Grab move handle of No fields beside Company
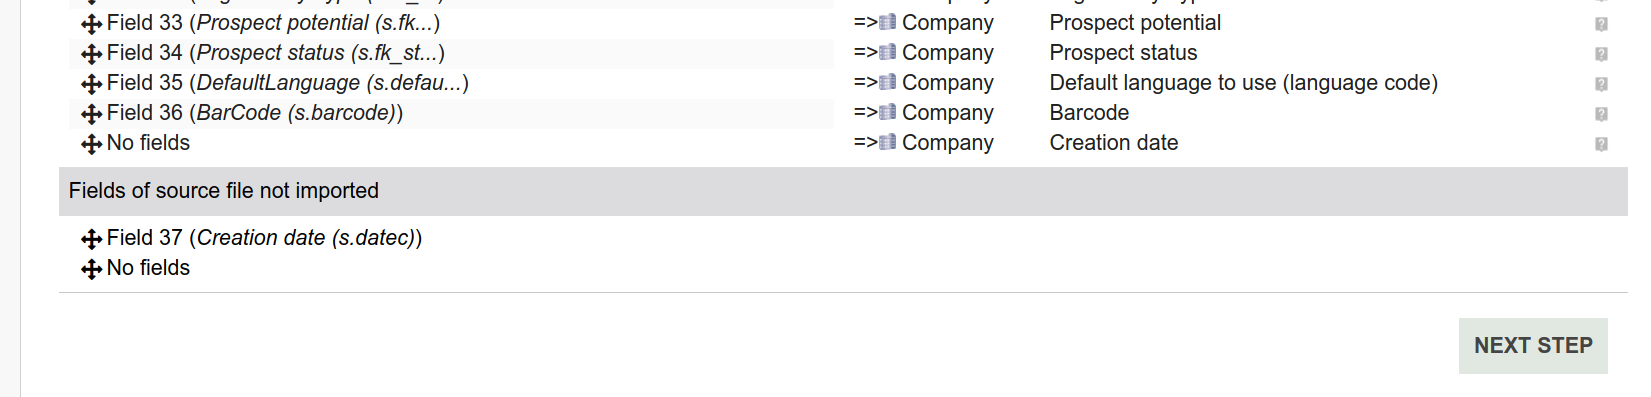1651x397 pixels. click(x=91, y=144)
